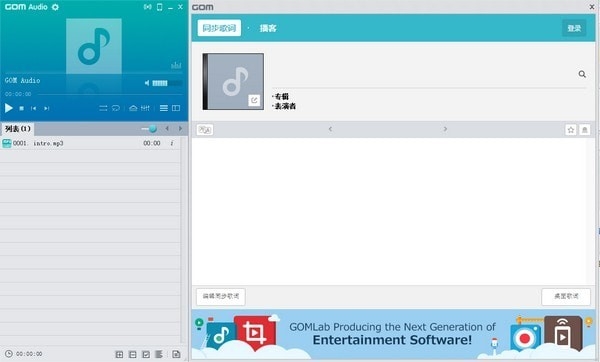This screenshot has width=600, height=362.
Task: Add files with plus icon below playlist
Action: pyautogui.click(x=119, y=354)
